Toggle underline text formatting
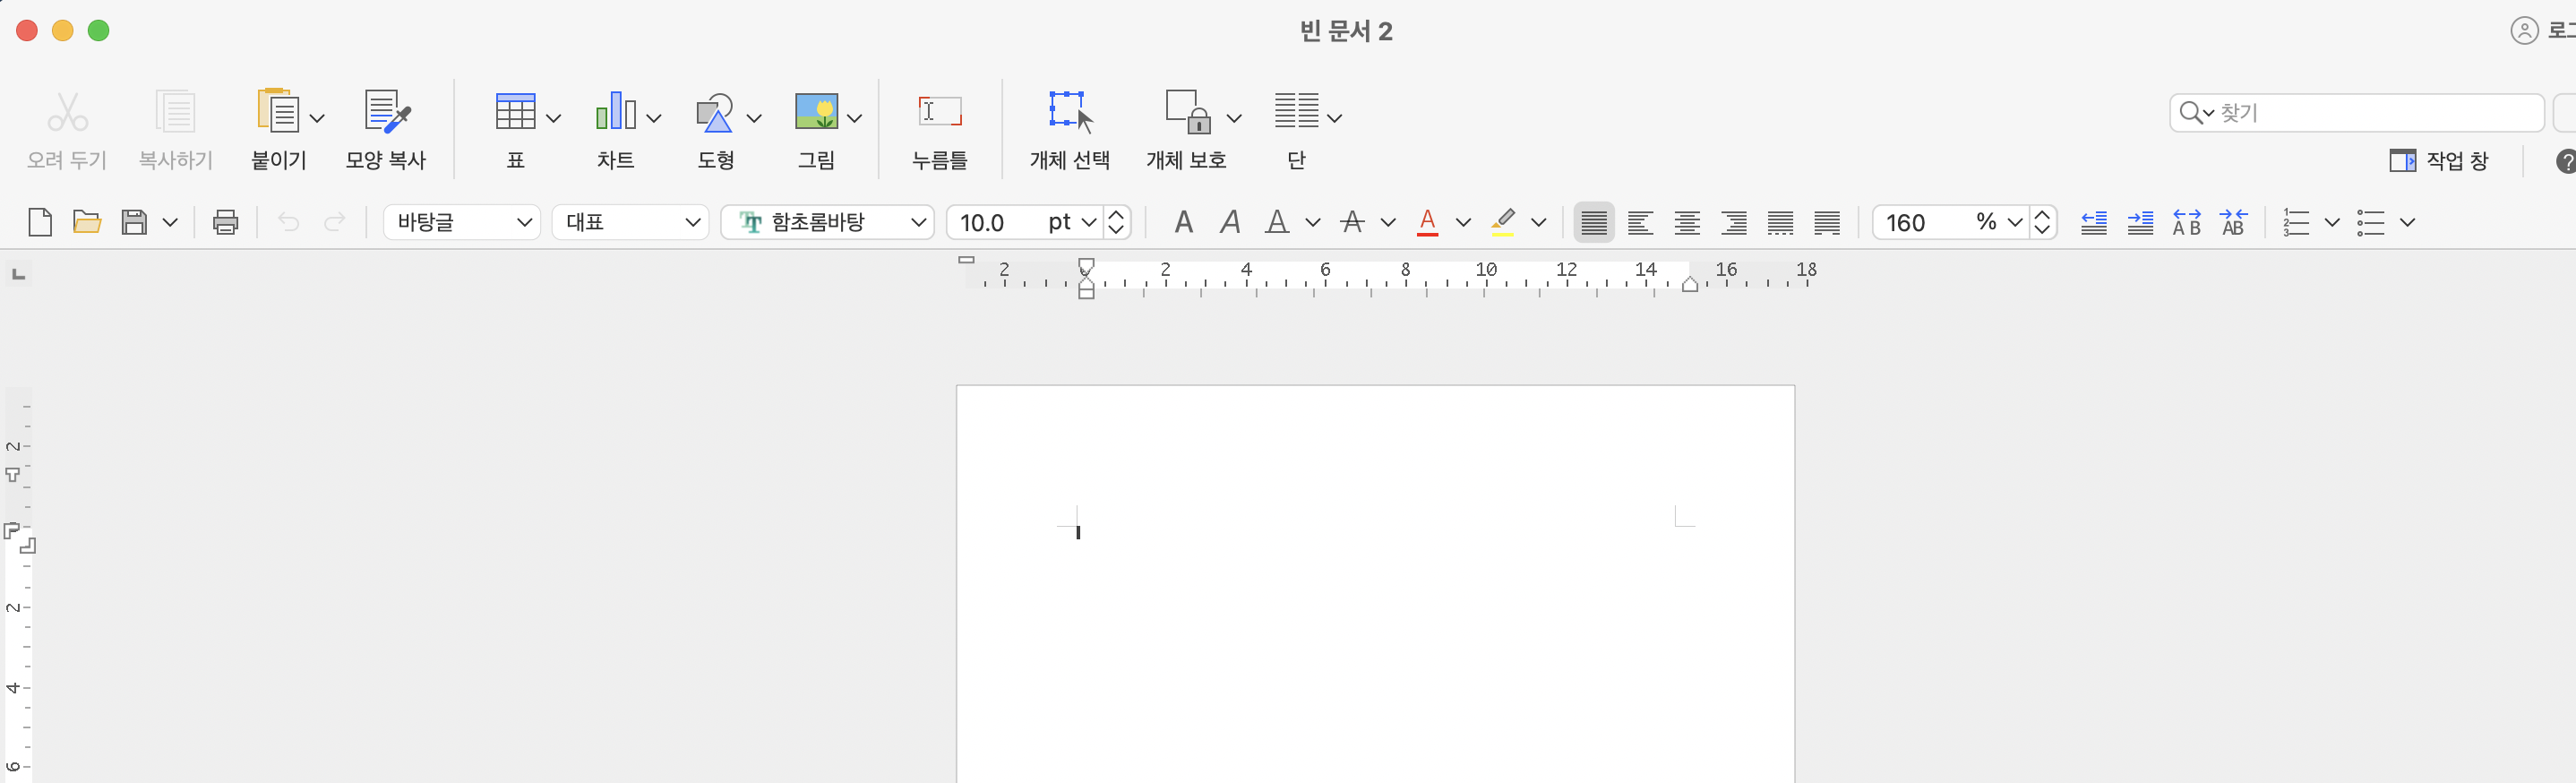2576x783 pixels. coord(1277,222)
